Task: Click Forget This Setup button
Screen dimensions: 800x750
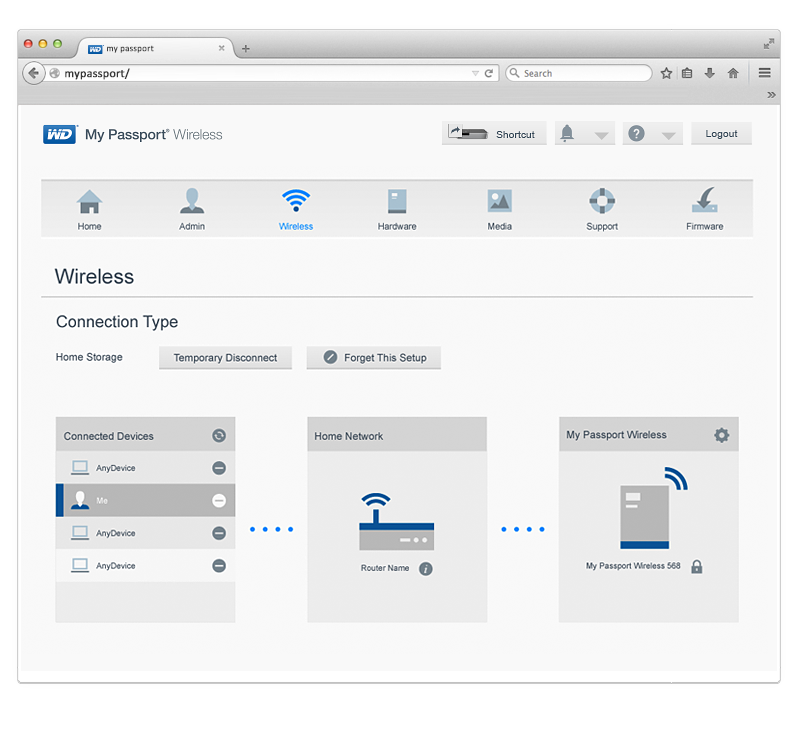Action: click(373, 358)
